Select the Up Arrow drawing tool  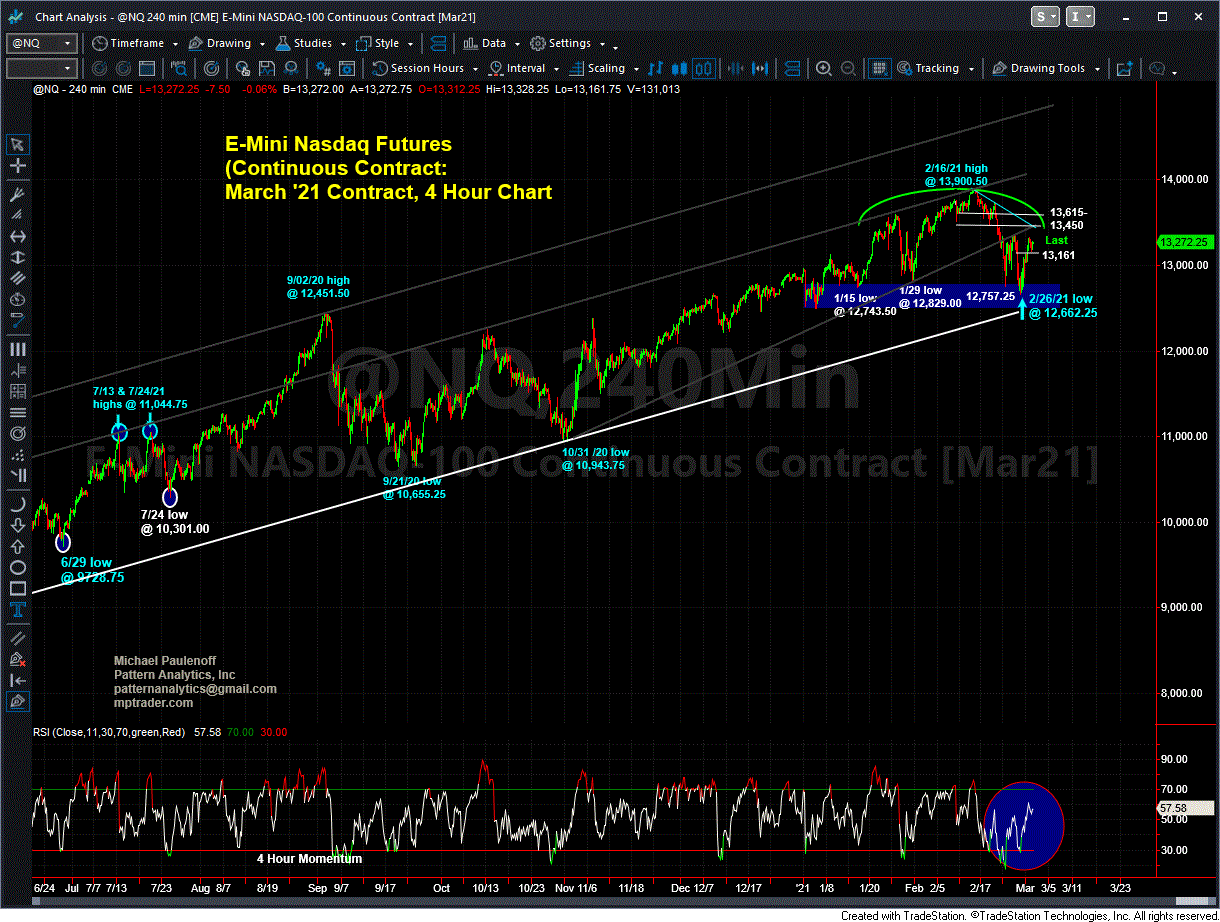pos(17,548)
